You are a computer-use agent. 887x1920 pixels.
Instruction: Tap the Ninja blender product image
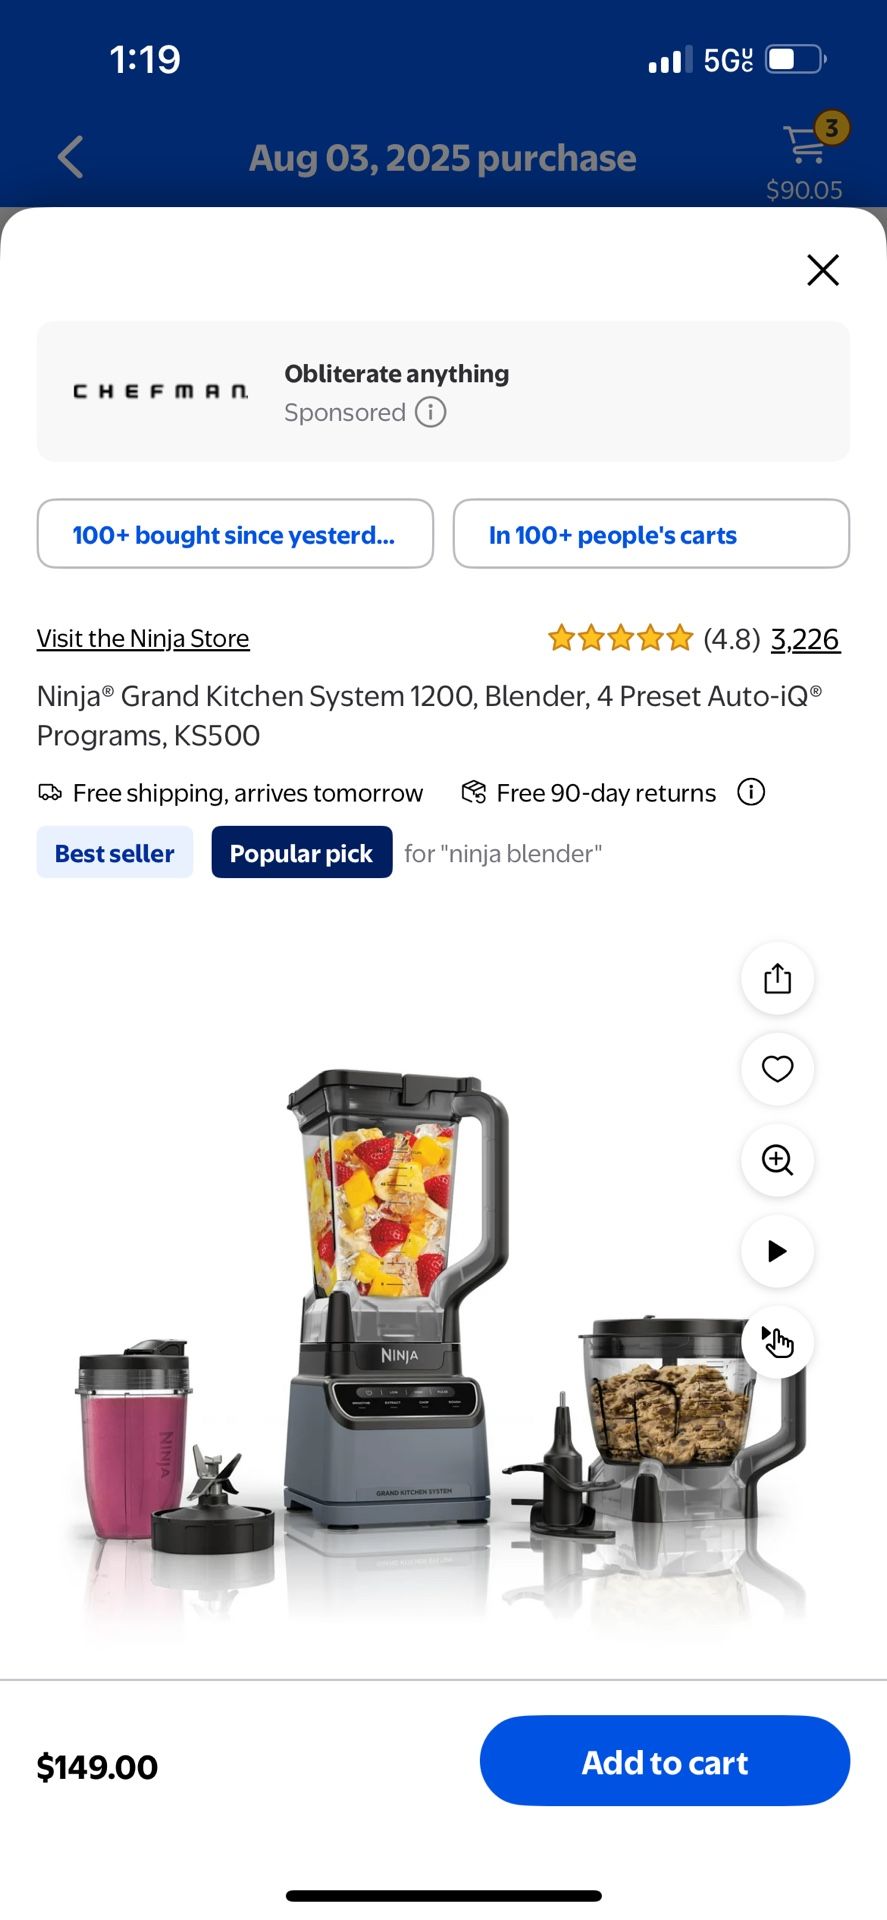point(400,1300)
